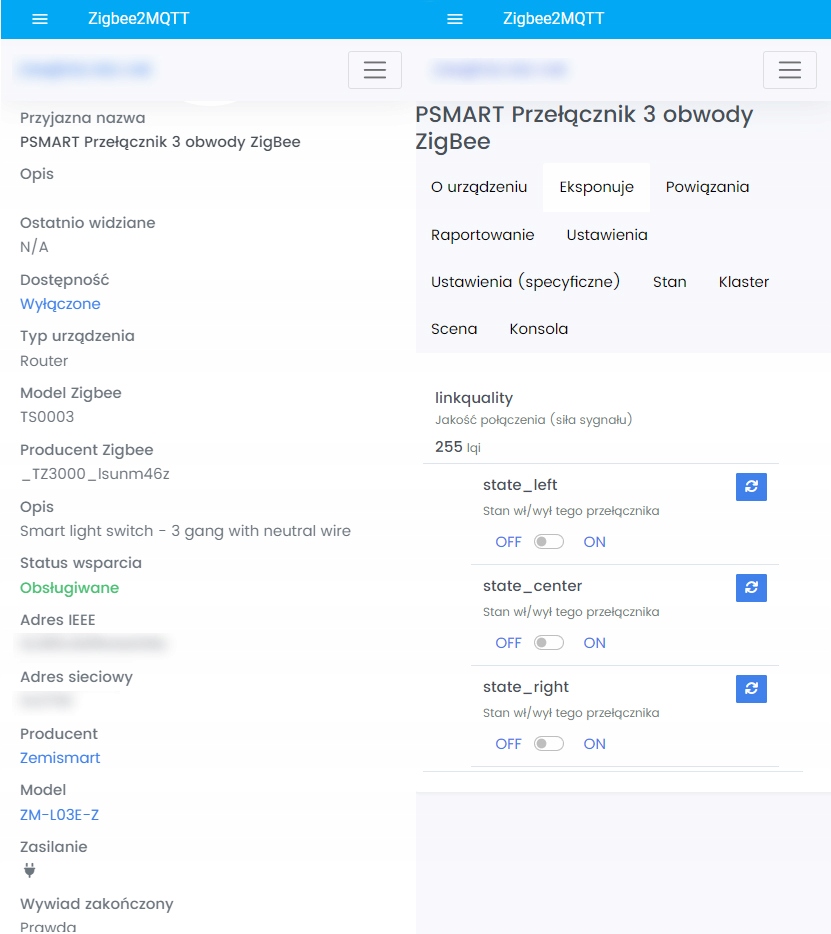Expand the left panel navbar toggler
The width and height of the screenshot is (831, 934).
click(x=375, y=70)
